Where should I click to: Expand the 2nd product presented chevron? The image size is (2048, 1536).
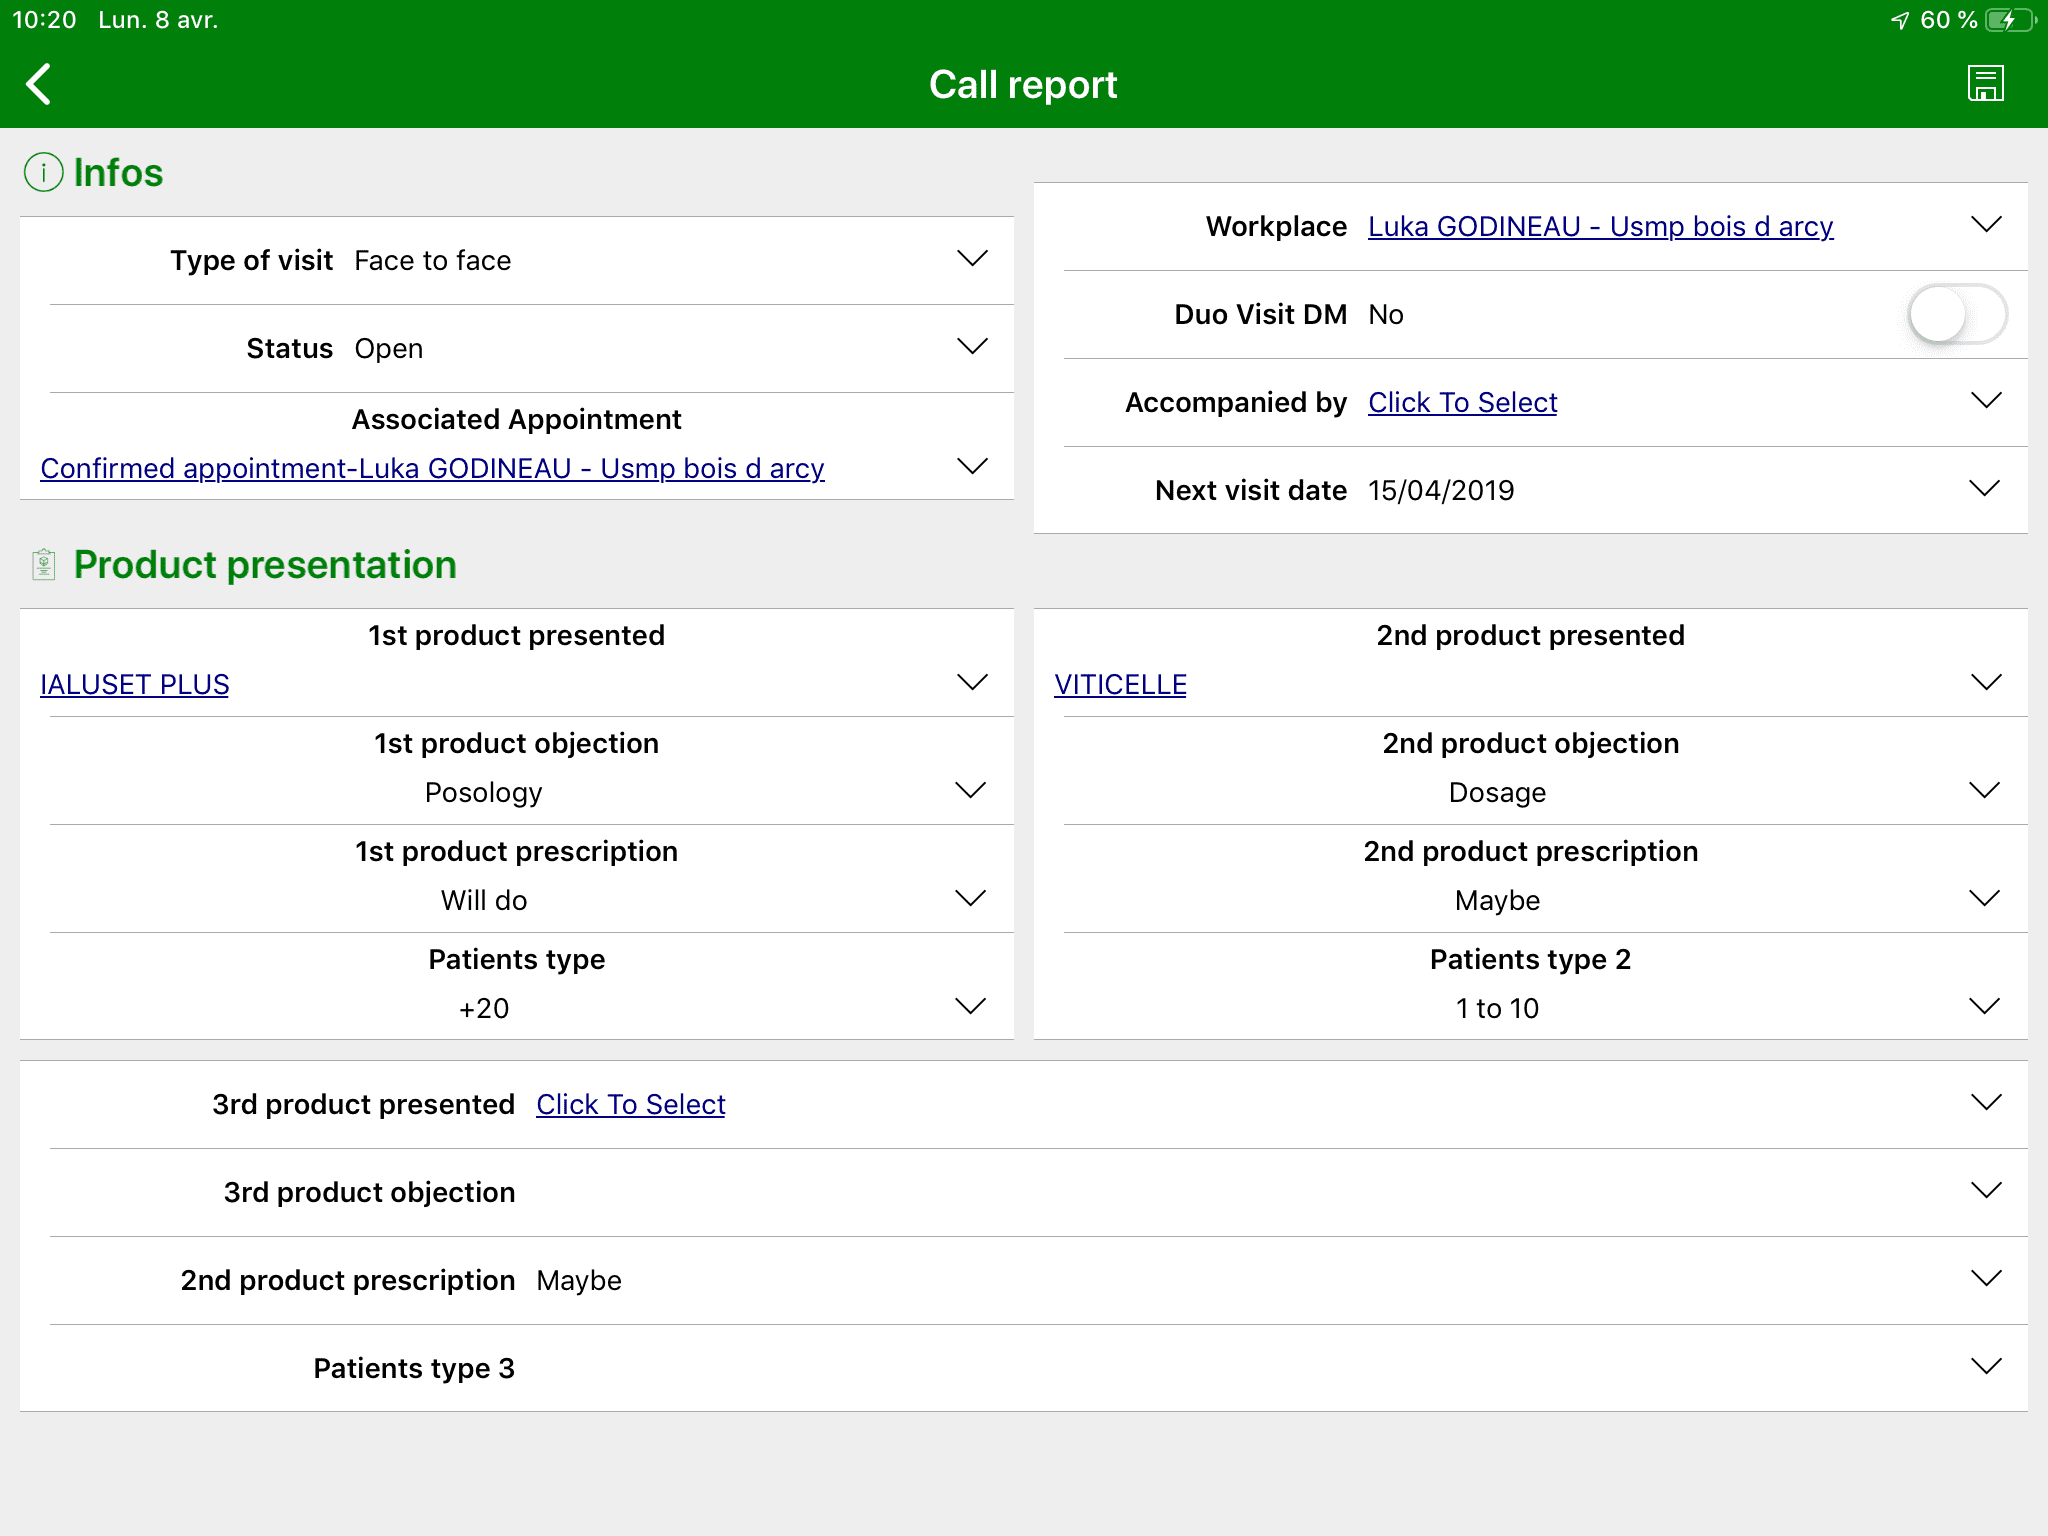pos(1986,683)
